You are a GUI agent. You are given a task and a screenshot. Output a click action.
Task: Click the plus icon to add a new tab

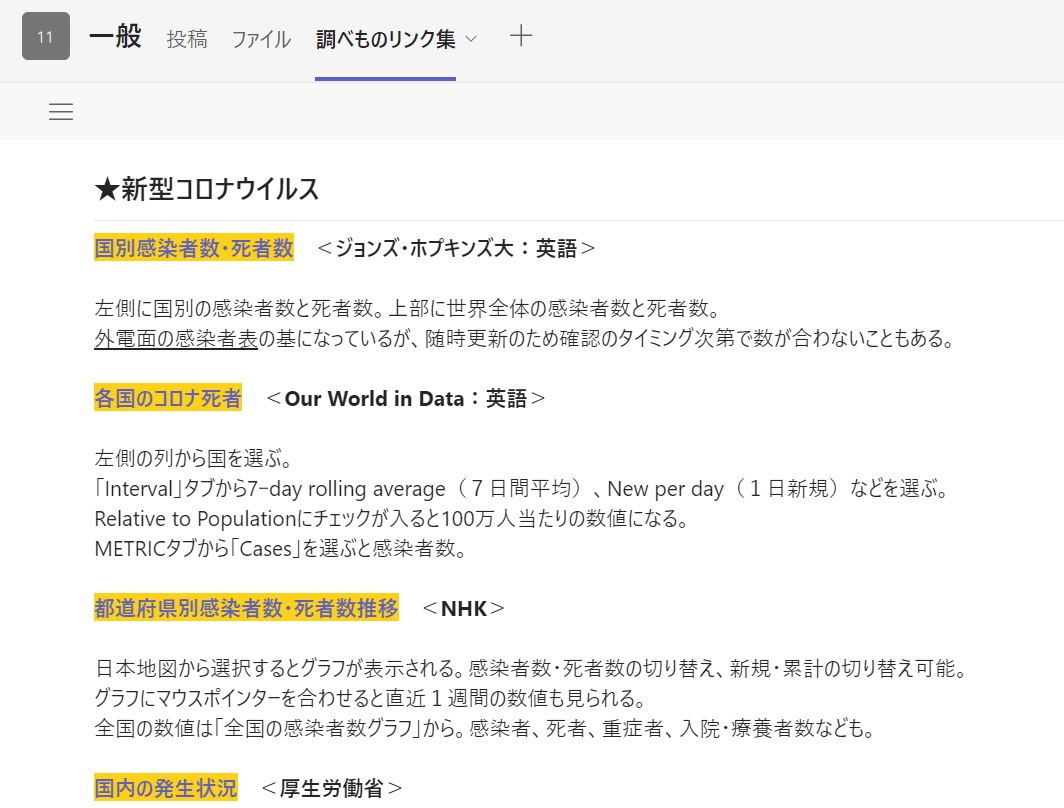coord(520,36)
